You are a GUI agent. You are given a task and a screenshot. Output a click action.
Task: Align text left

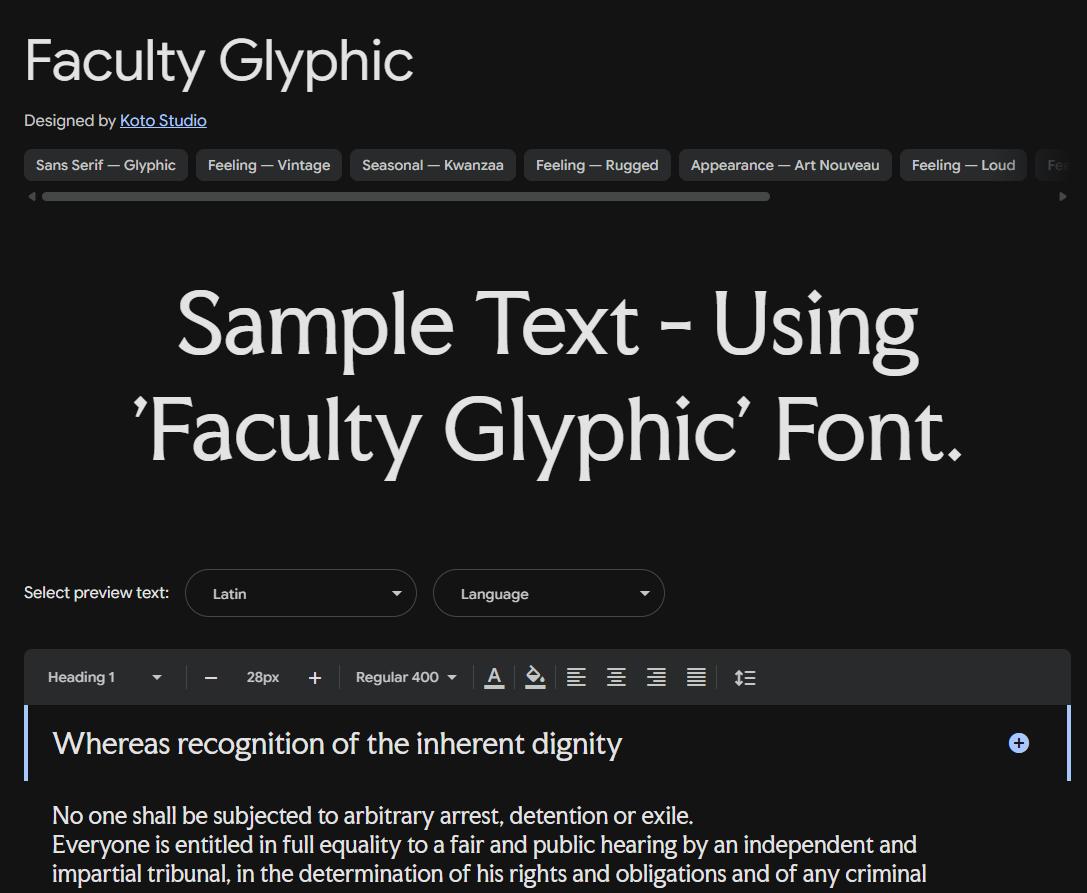(x=576, y=677)
